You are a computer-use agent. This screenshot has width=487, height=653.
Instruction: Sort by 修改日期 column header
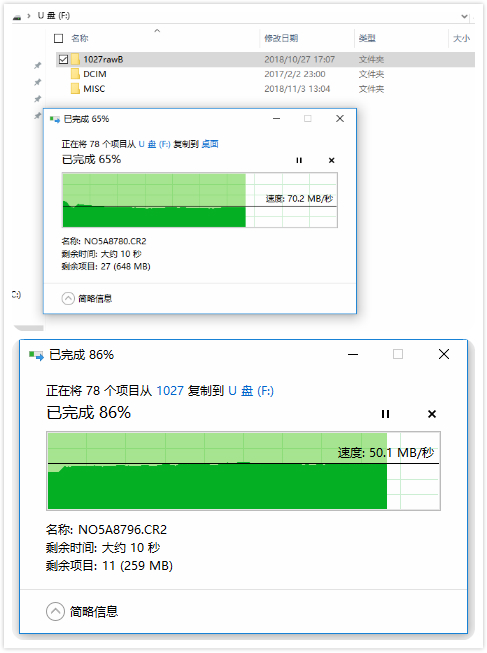click(x=281, y=38)
